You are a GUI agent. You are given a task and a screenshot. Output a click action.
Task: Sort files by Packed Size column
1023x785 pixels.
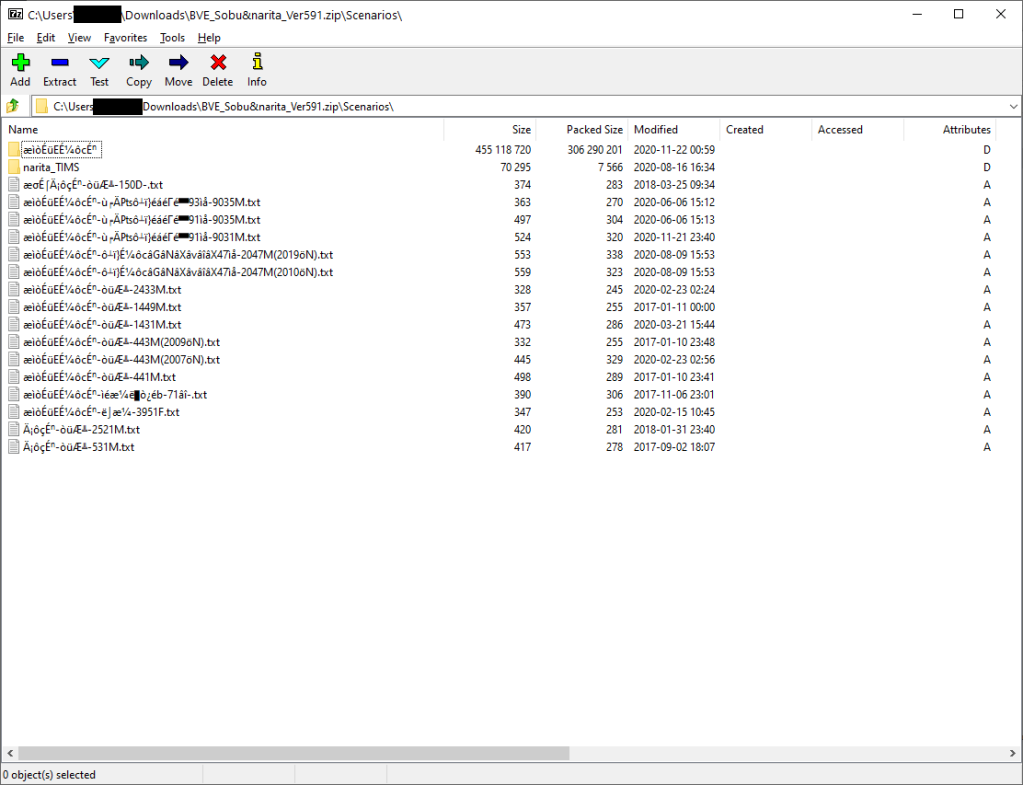tap(594, 130)
